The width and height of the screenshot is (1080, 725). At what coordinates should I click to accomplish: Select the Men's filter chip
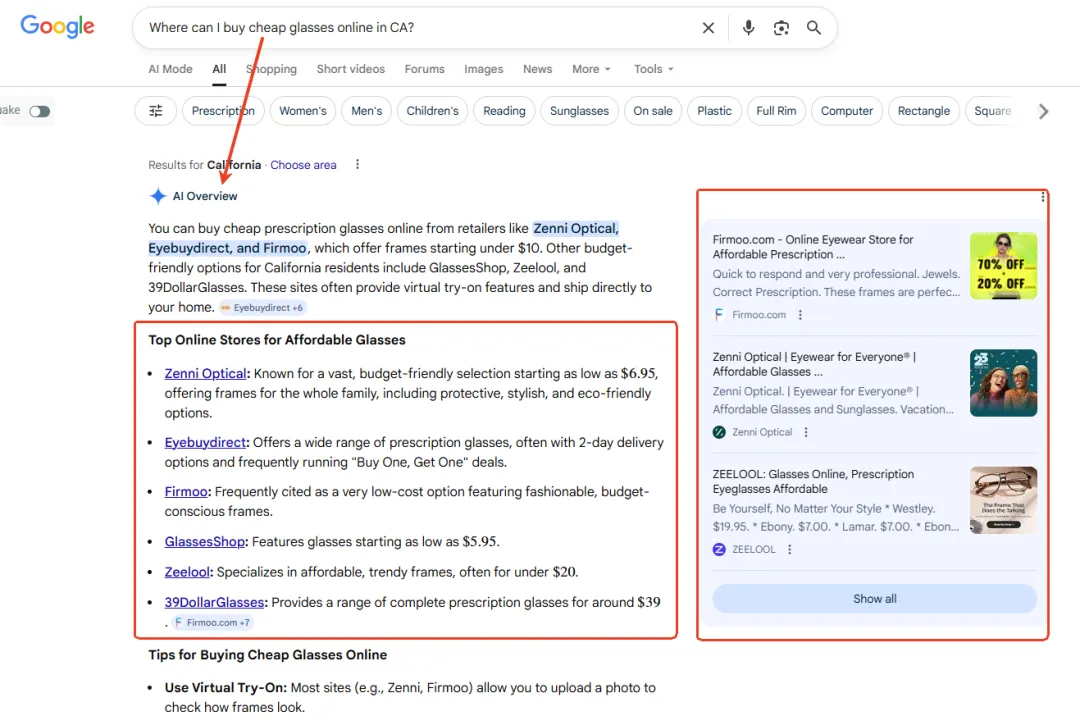(x=366, y=111)
